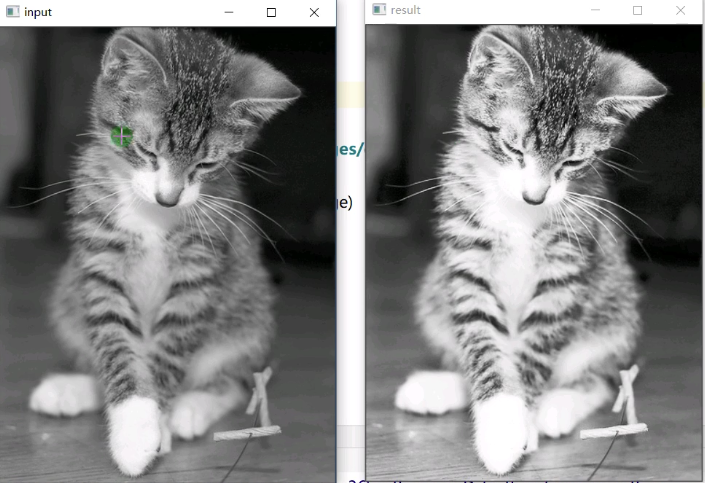Viewport: 705px width, 483px height.
Task: Maximize the result window
Action: pos(638,10)
